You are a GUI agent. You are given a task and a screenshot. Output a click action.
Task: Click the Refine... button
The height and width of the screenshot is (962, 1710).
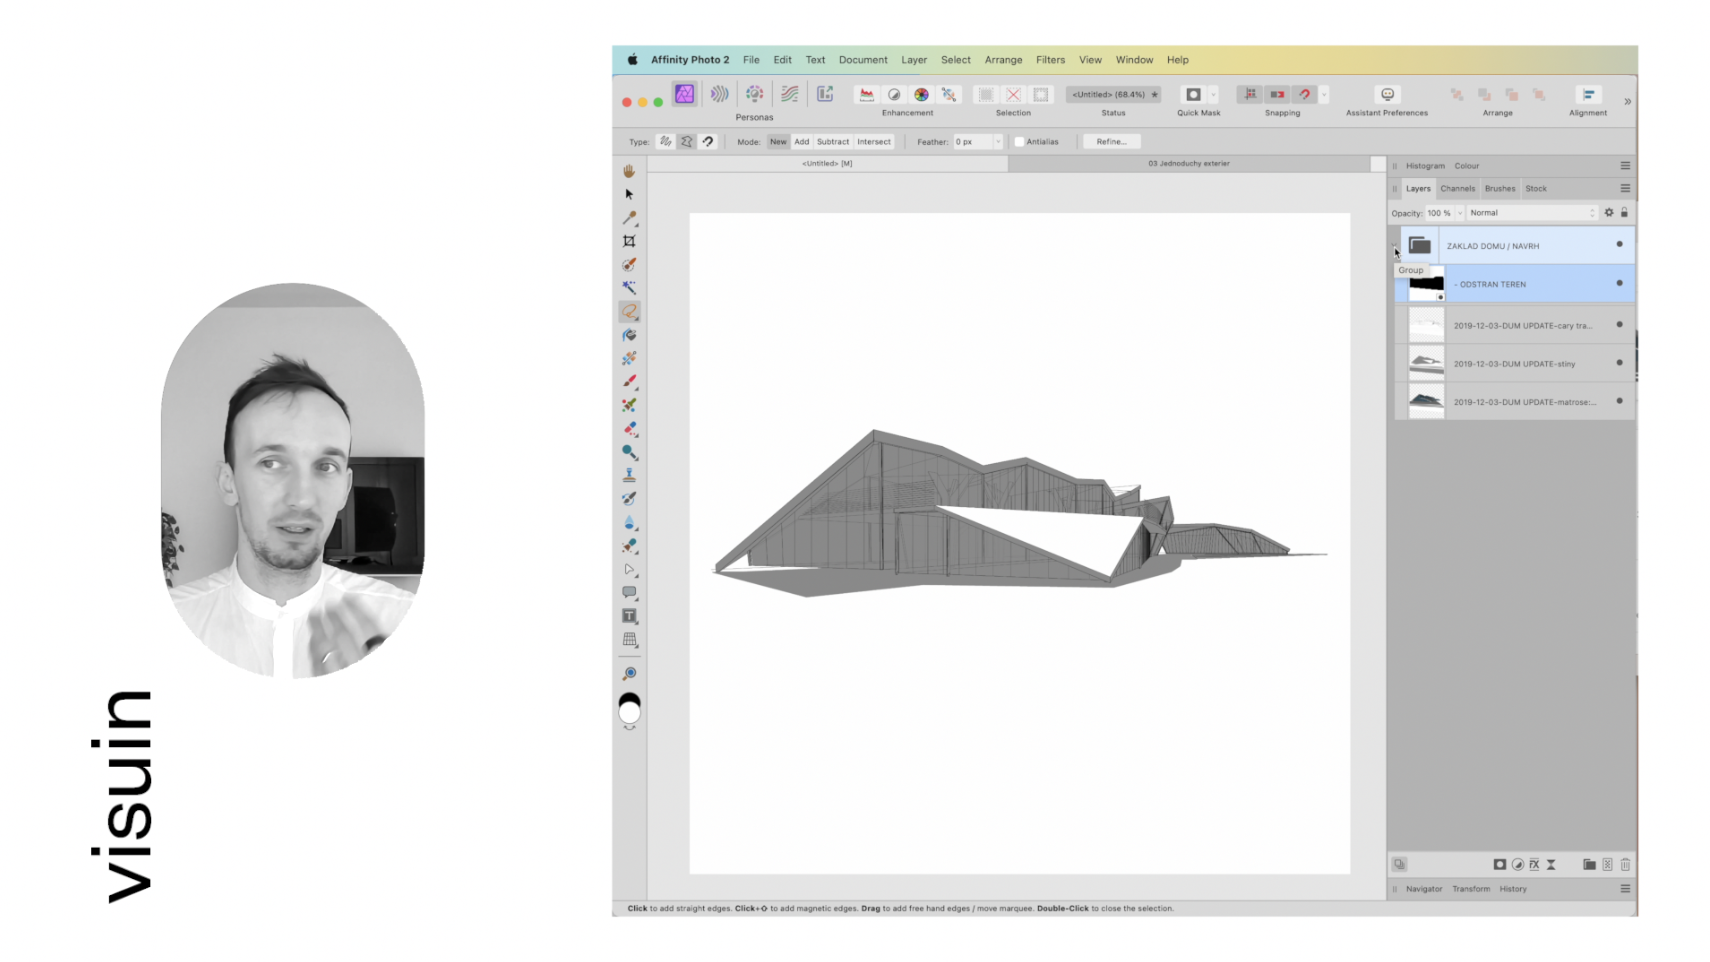point(1111,142)
